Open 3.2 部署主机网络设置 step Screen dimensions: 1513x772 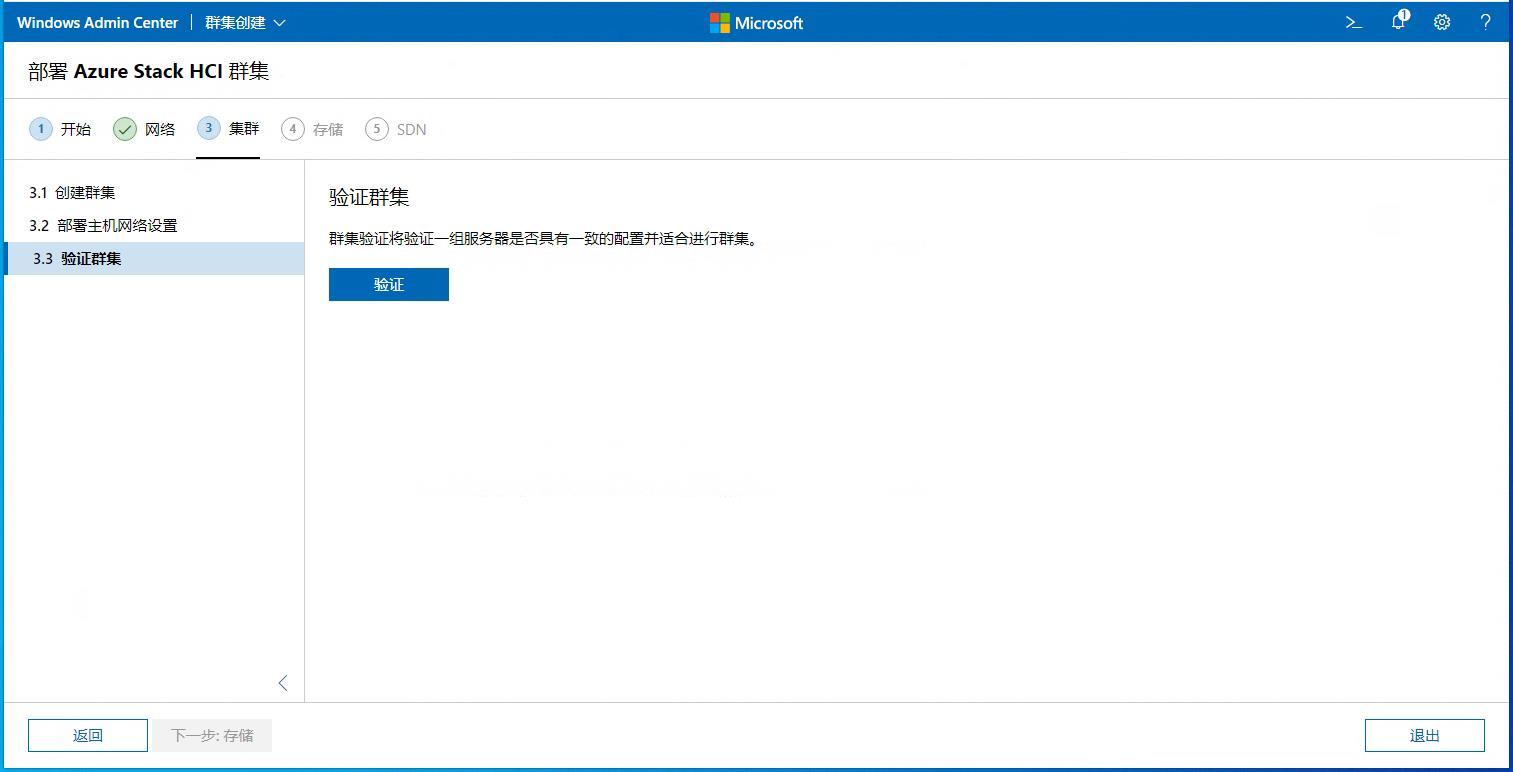click(x=154, y=225)
